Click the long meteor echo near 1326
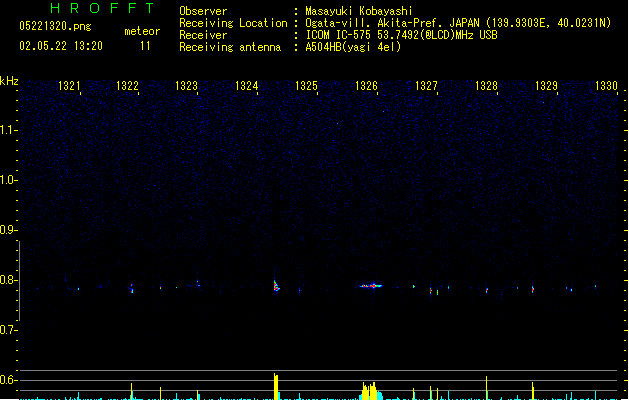 [371, 286]
